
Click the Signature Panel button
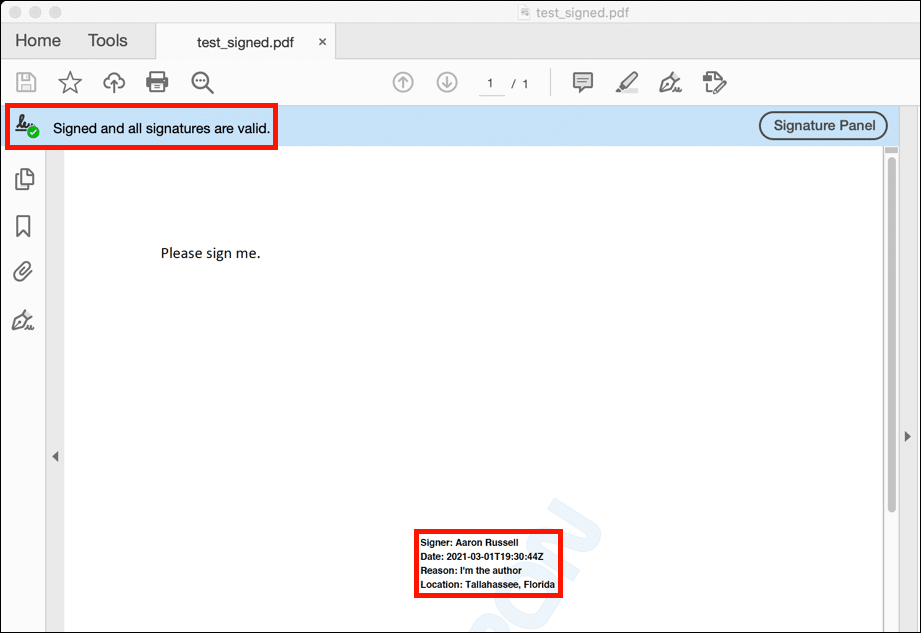pyautogui.click(x=823, y=126)
